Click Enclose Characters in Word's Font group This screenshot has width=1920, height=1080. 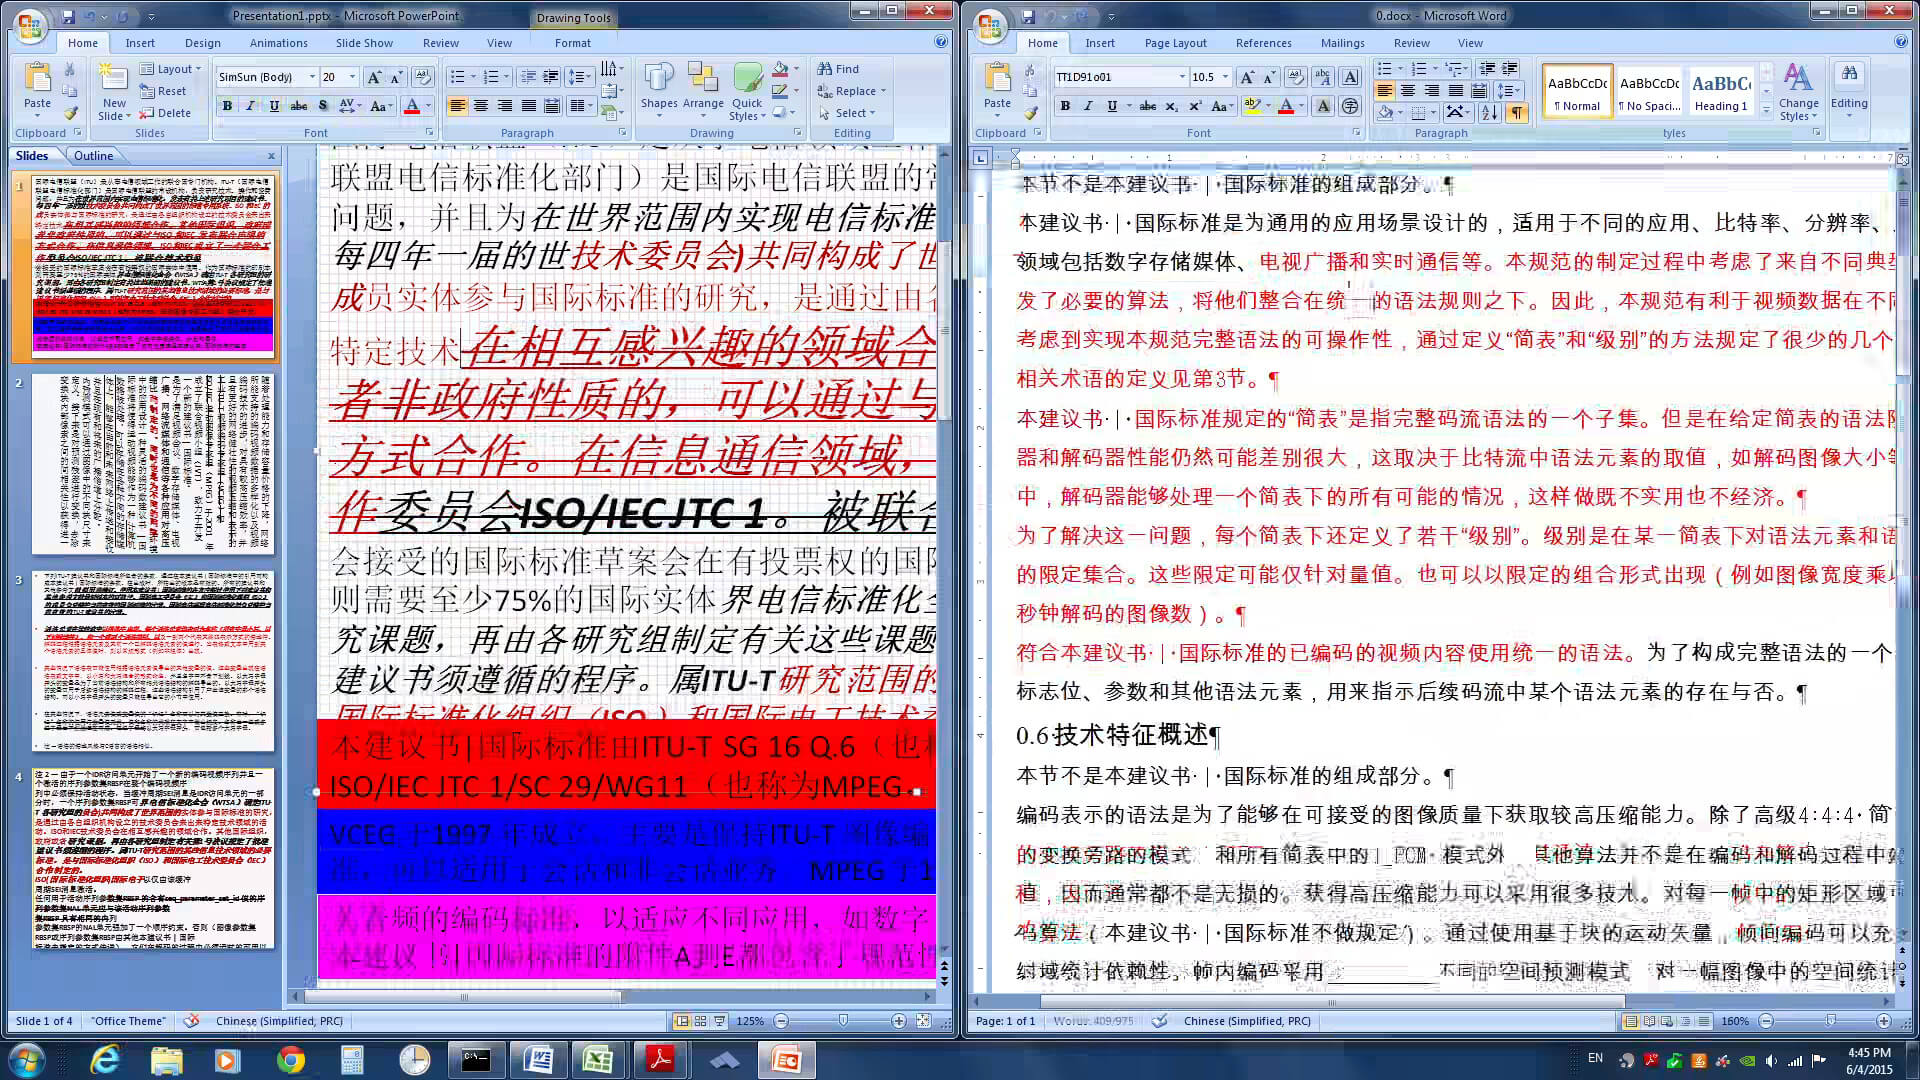tap(1350, 106)
